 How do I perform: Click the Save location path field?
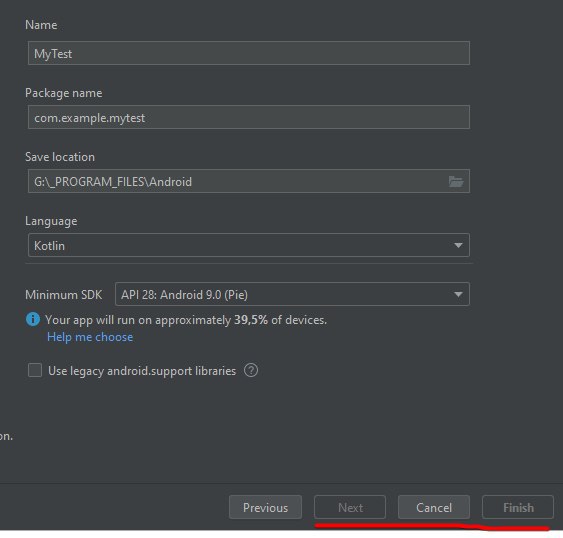[248, 181]
